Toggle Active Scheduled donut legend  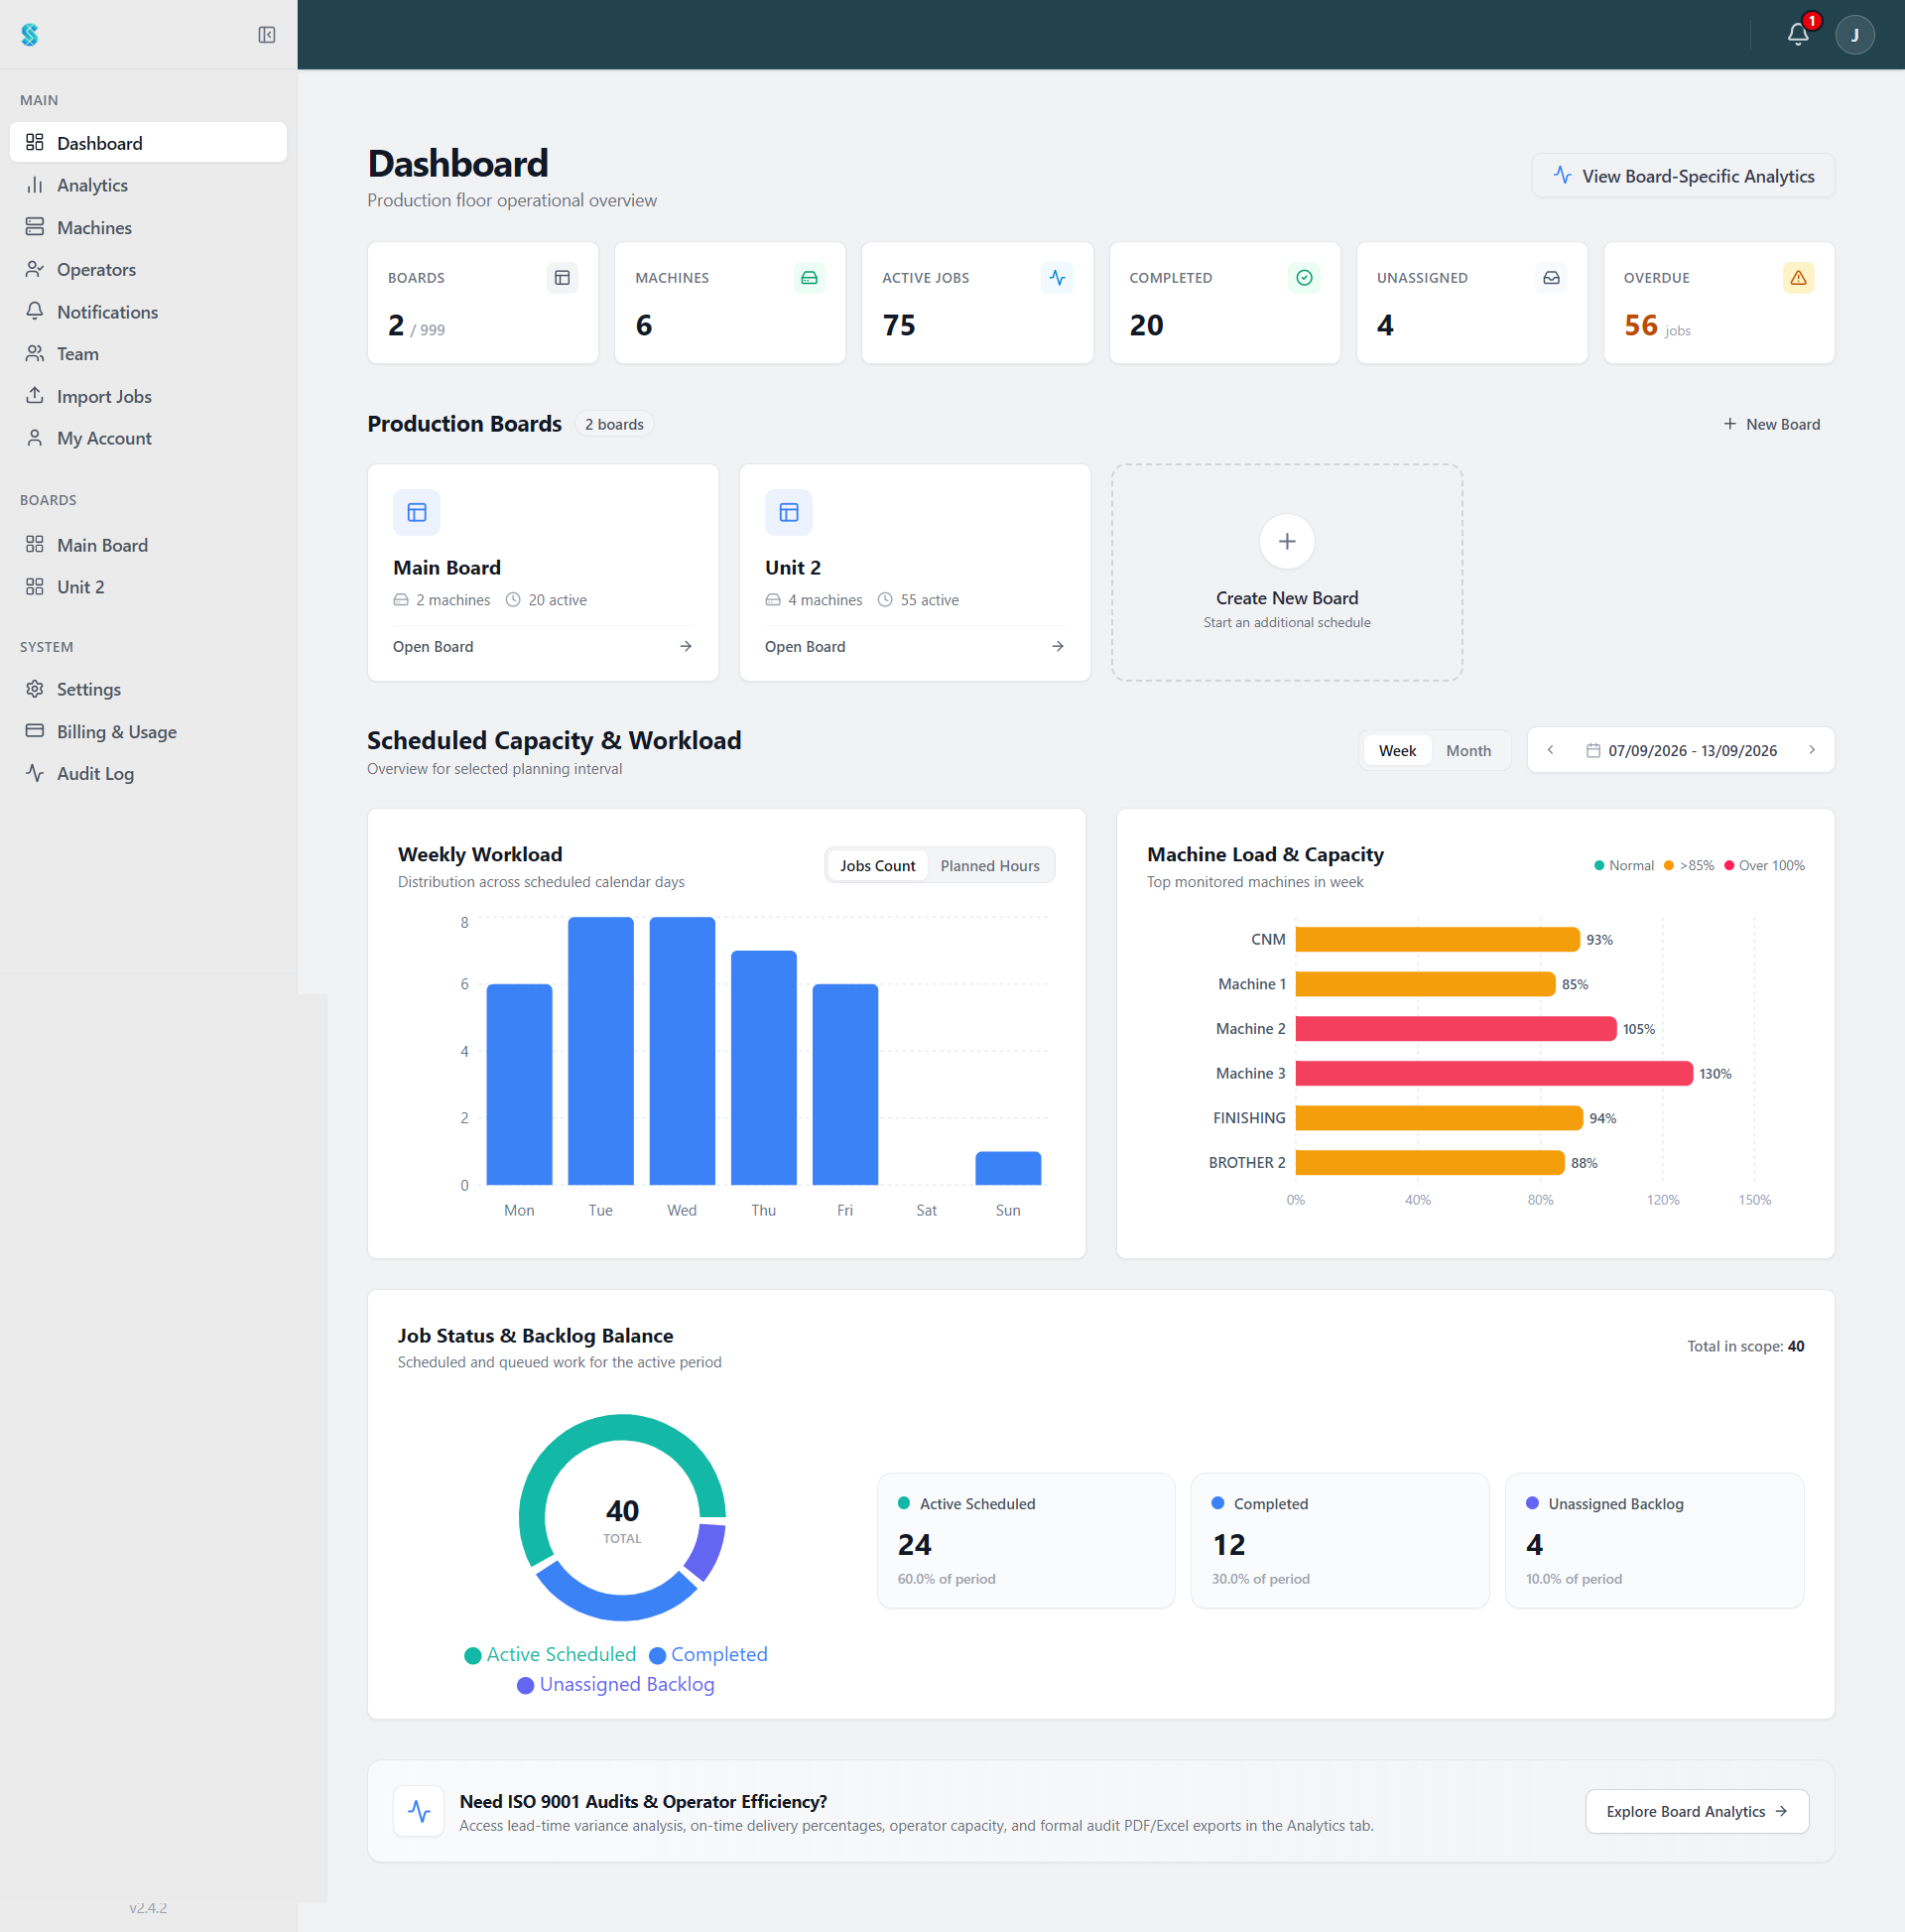pos(550,1655)
